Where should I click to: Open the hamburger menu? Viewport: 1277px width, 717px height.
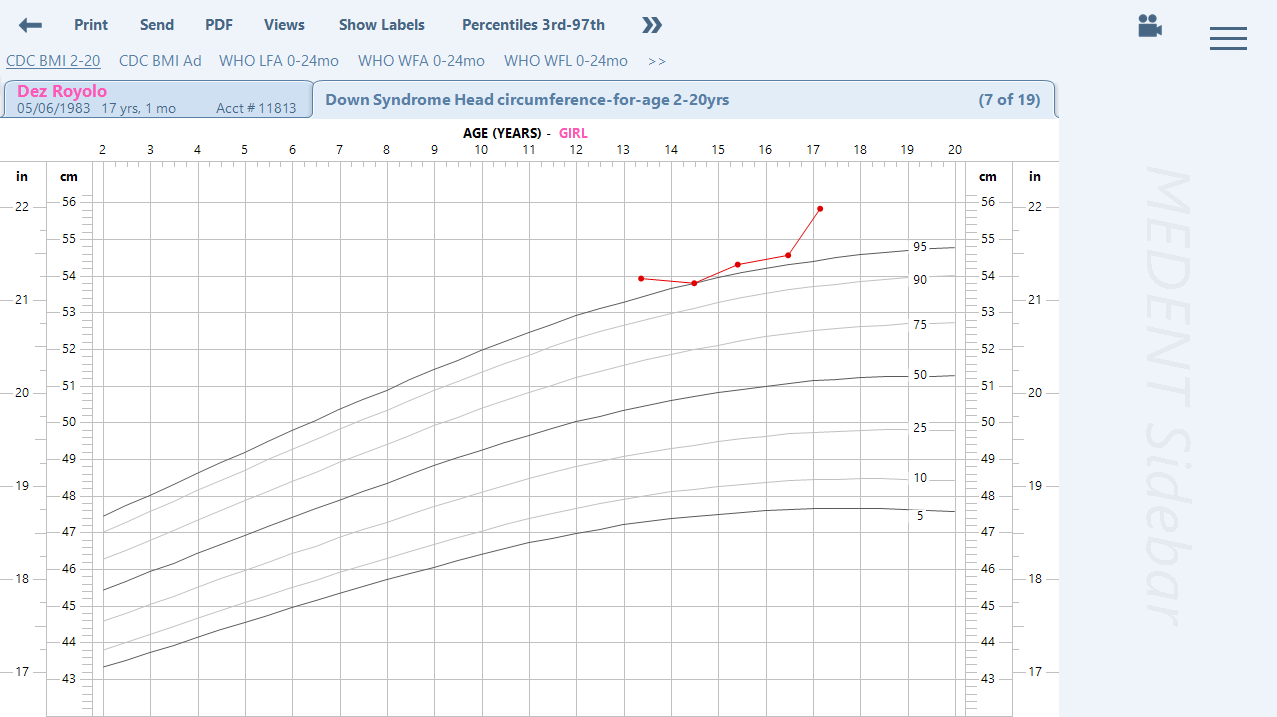1227,38
